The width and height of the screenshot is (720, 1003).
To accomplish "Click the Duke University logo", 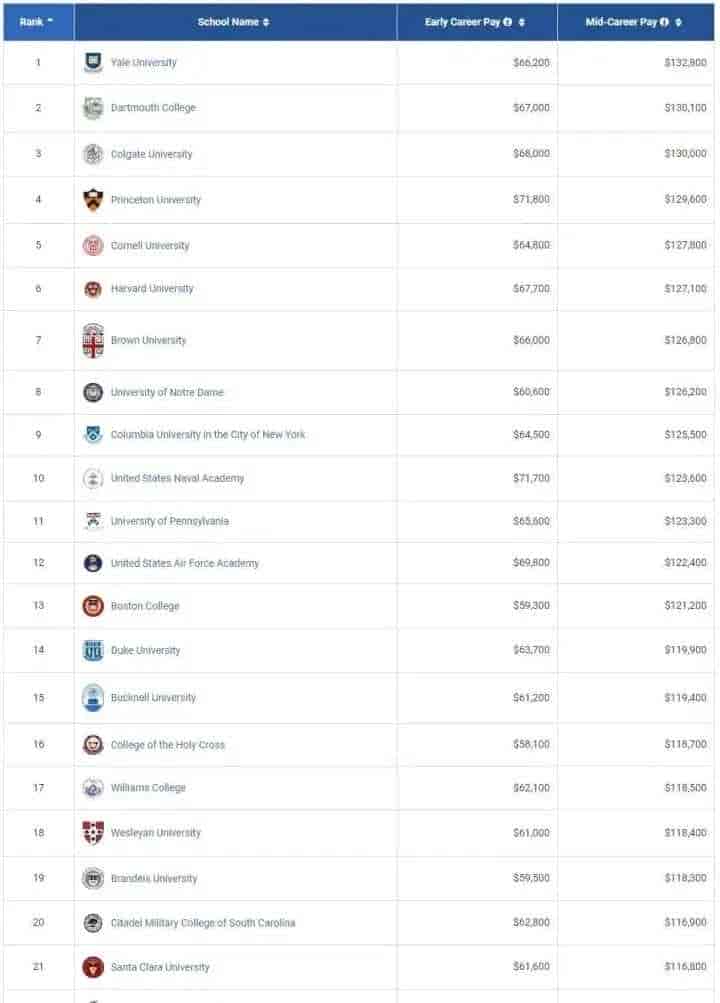I will pos(93,650).
